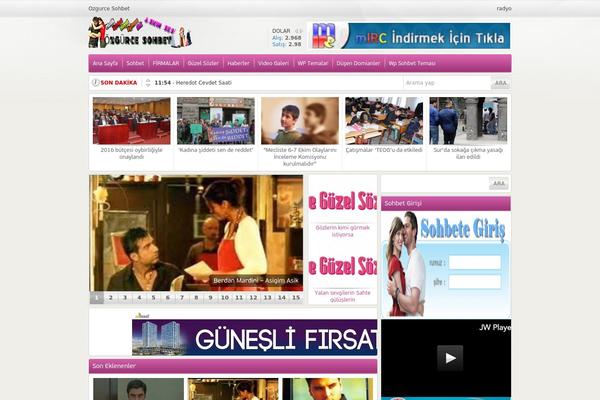Click the Ozgurce Sohbet link in top bar

[x=109, y=8]
